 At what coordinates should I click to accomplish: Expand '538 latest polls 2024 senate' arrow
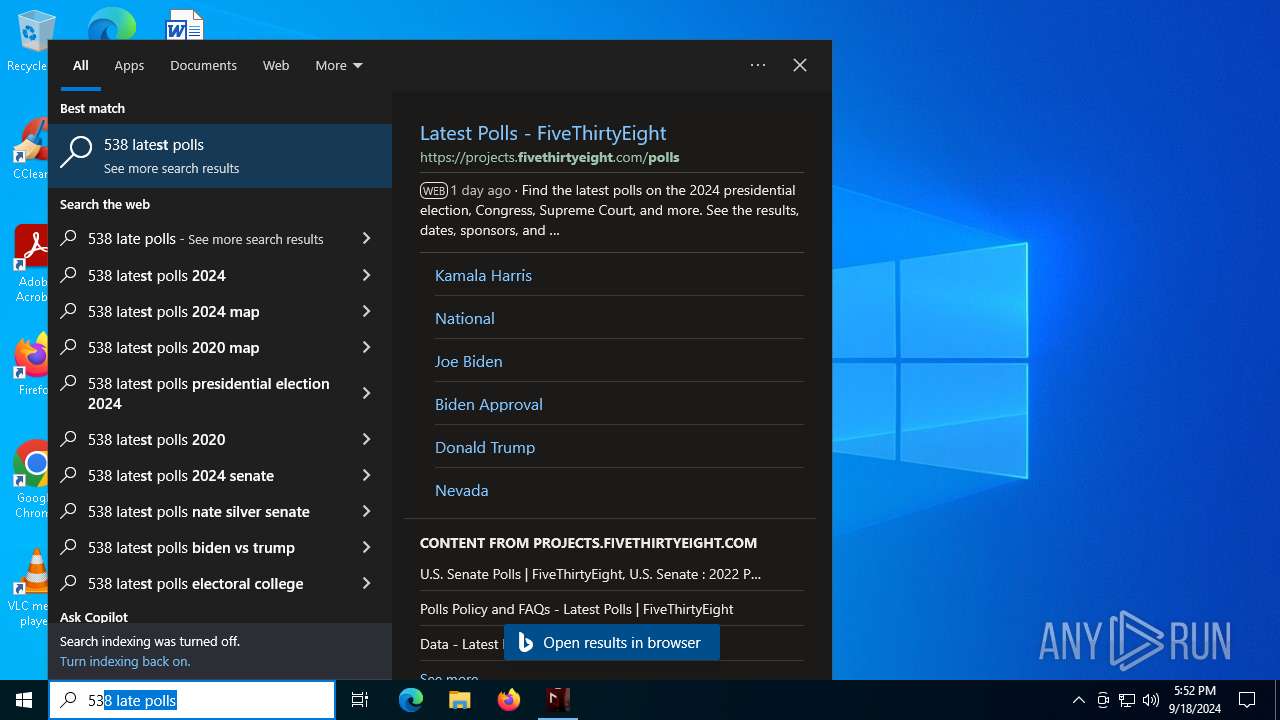(366, 475)
